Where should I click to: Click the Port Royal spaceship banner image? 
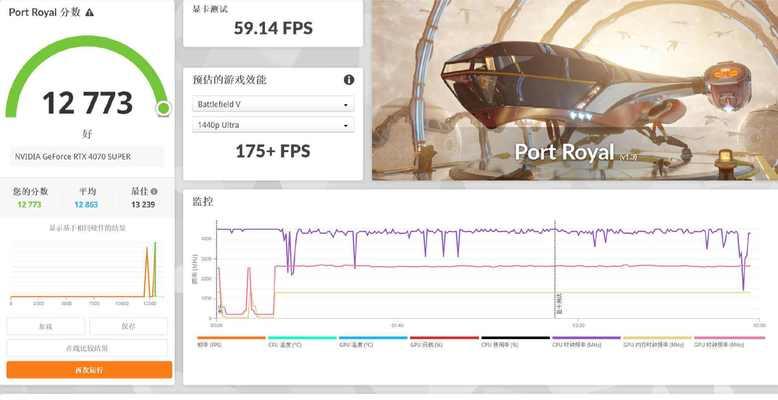tap(575, 90)
